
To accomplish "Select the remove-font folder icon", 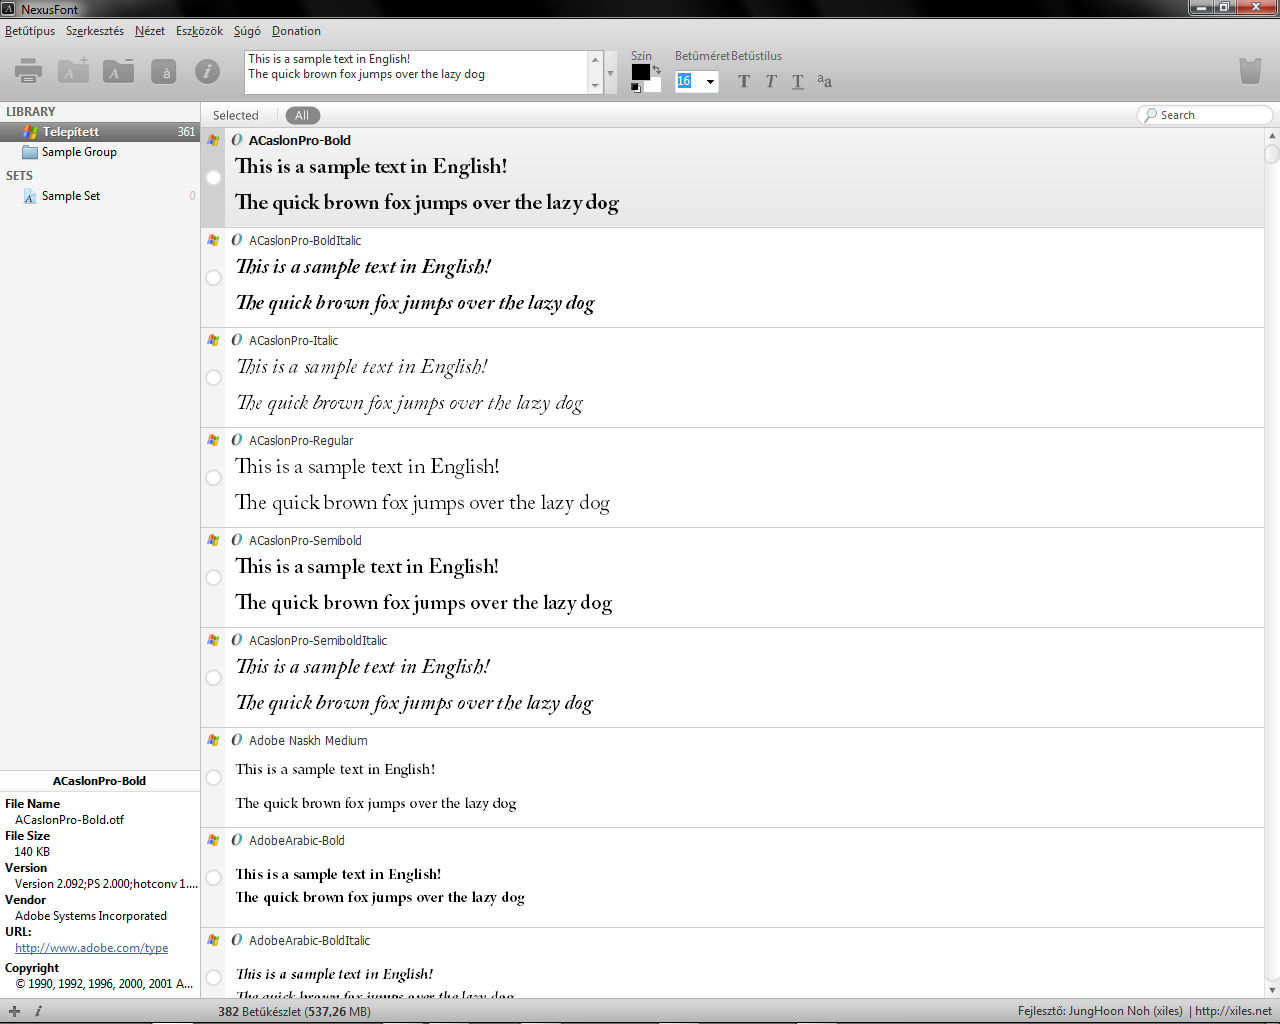I will click(117, 71).
